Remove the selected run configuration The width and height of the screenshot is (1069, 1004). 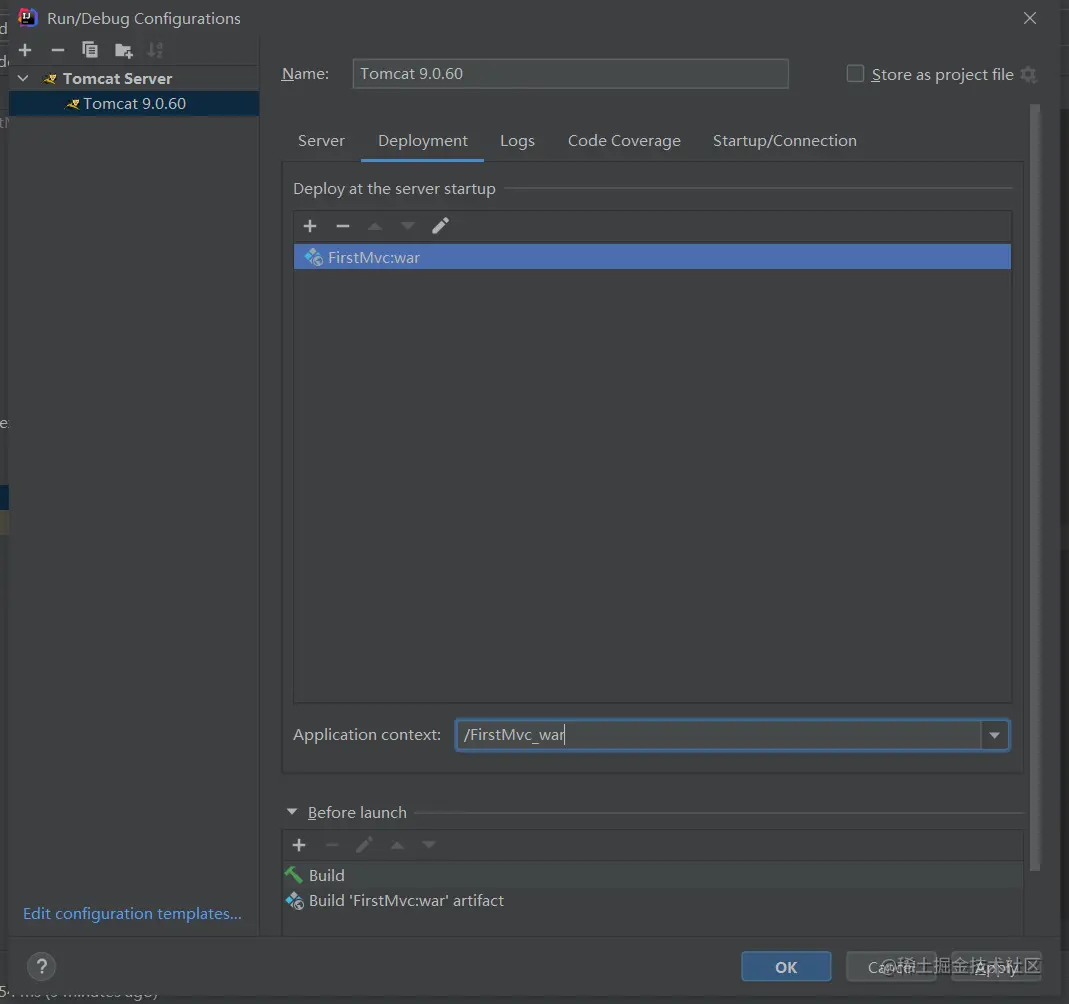58,50
